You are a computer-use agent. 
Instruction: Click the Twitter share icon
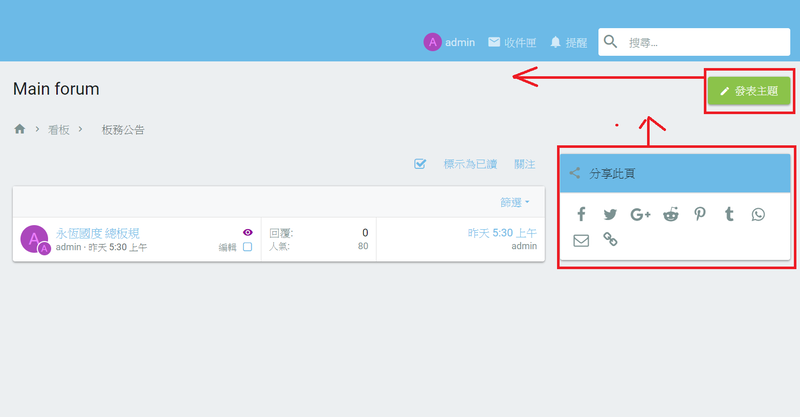click(x=610, y=214)
